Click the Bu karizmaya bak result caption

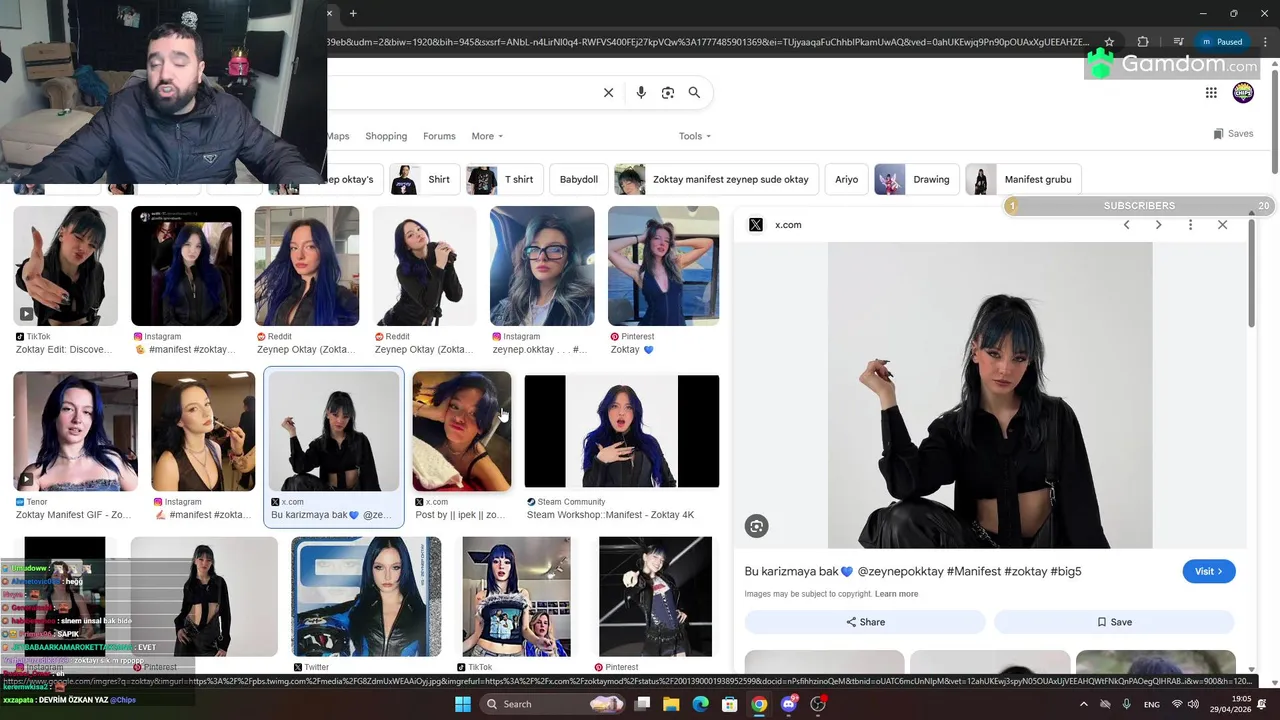click(x=331, y=515)
